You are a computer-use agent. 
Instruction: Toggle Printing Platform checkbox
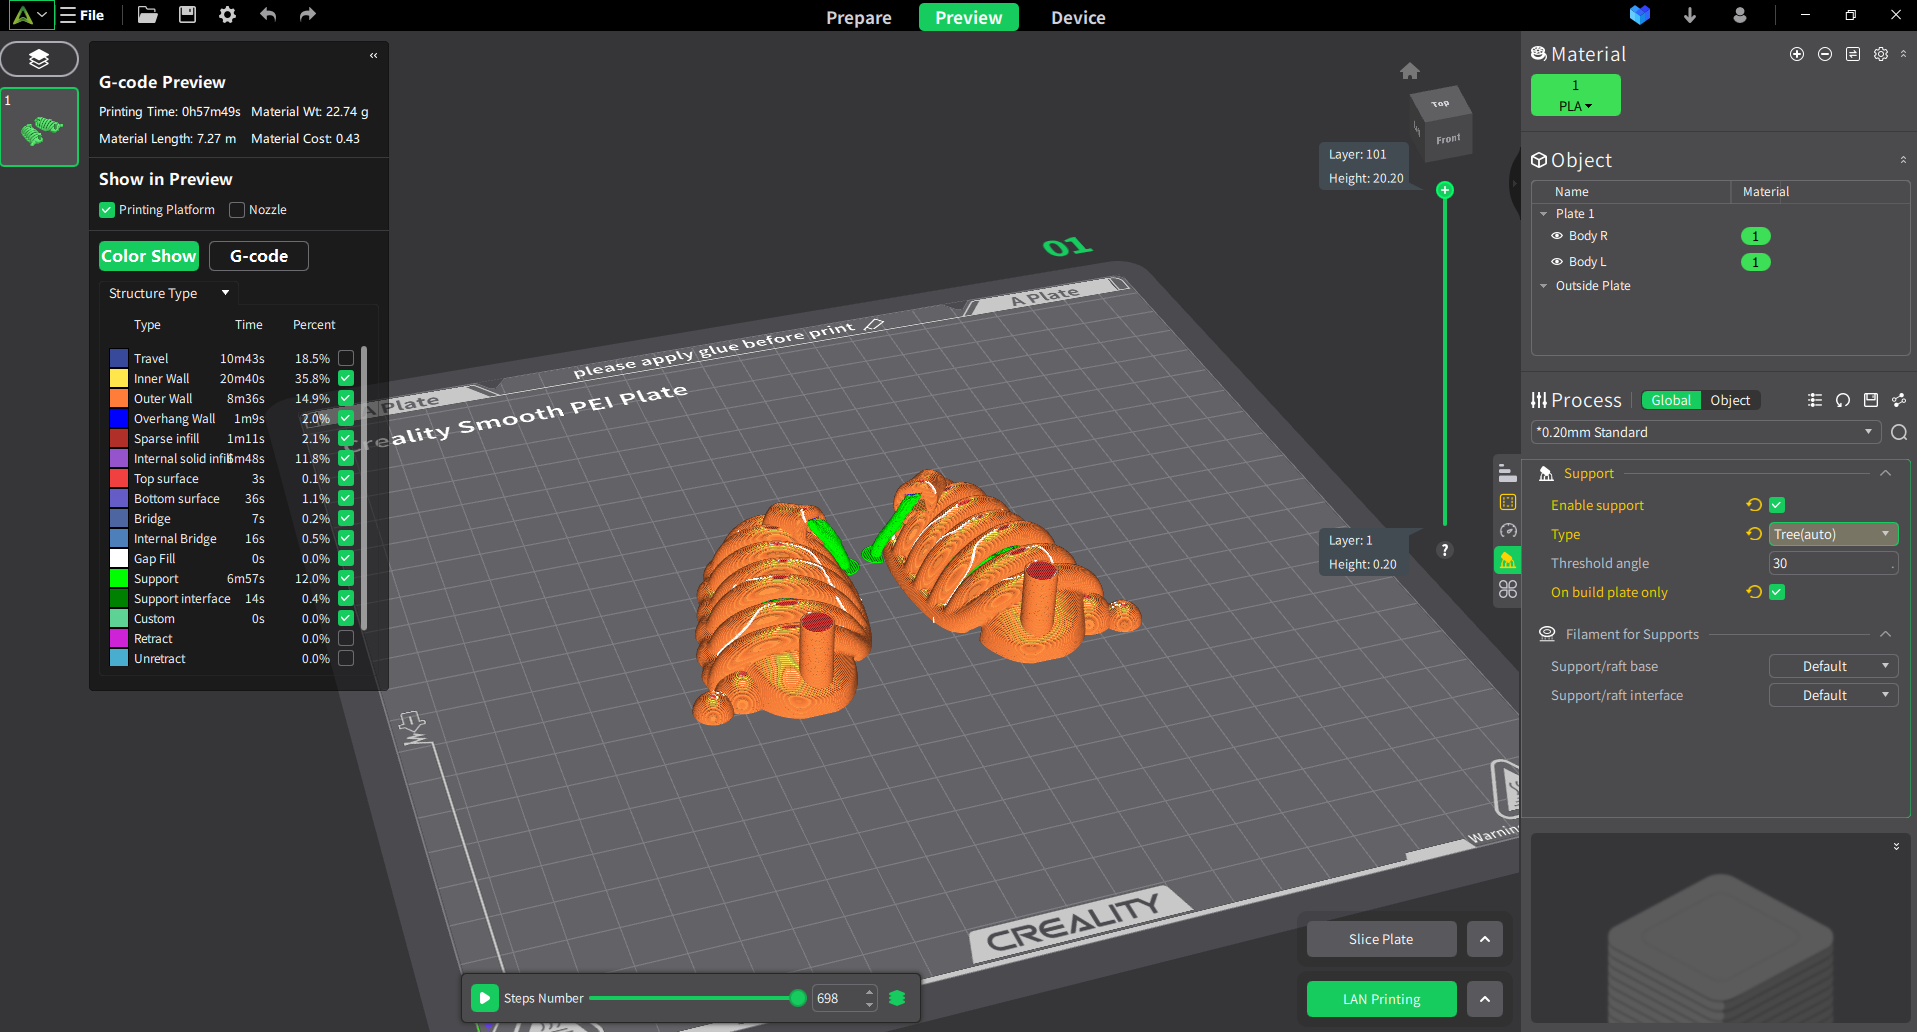click(x=107, y=210)
